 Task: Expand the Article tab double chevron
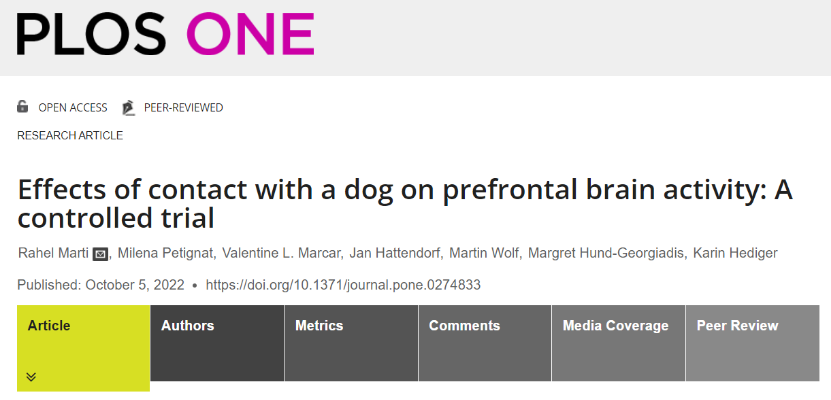[31, 377]
